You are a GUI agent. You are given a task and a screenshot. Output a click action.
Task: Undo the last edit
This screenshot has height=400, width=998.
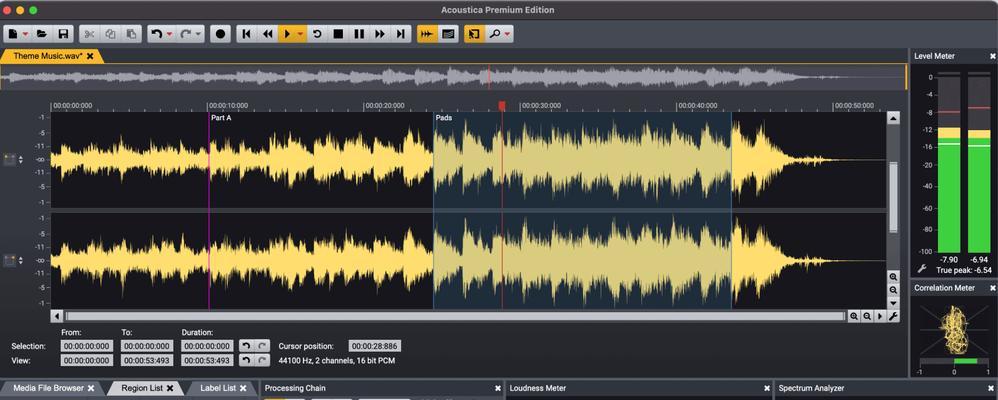(156, 34)
